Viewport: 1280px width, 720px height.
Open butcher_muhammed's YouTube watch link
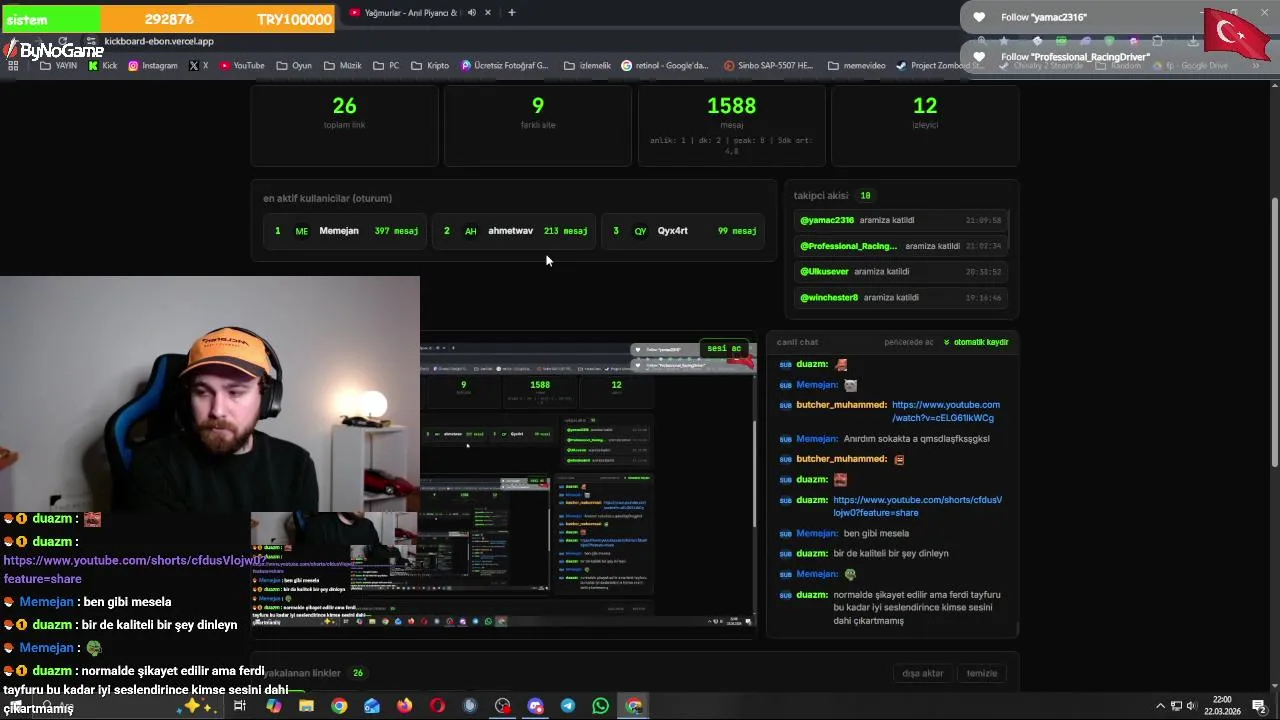[x=945, y=411]
